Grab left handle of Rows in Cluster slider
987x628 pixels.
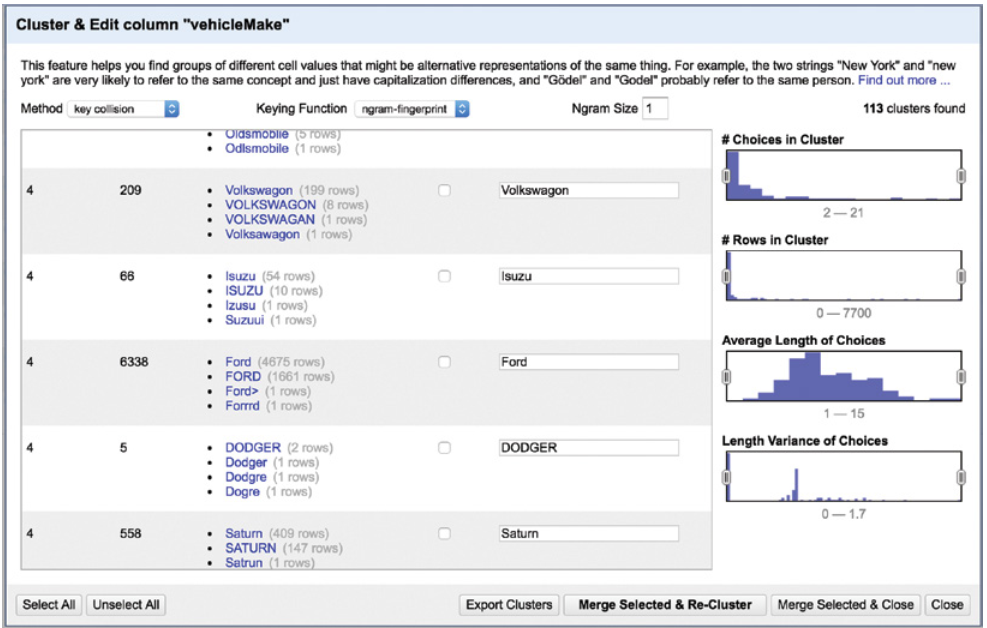[726, 276]
